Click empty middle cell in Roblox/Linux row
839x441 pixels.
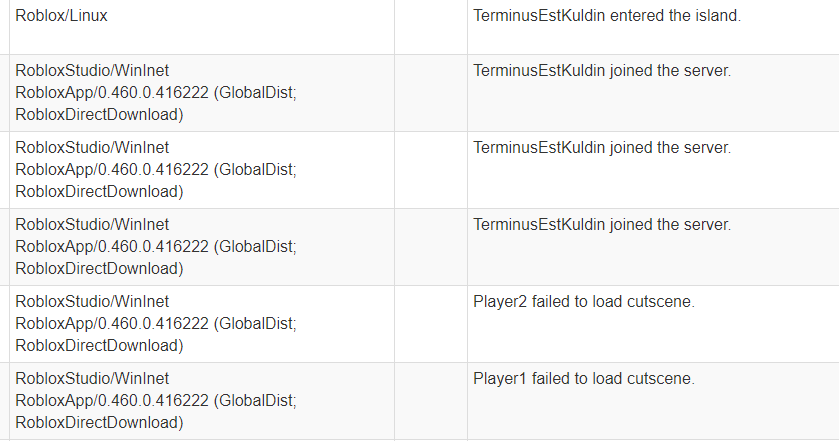coord(430,27)
